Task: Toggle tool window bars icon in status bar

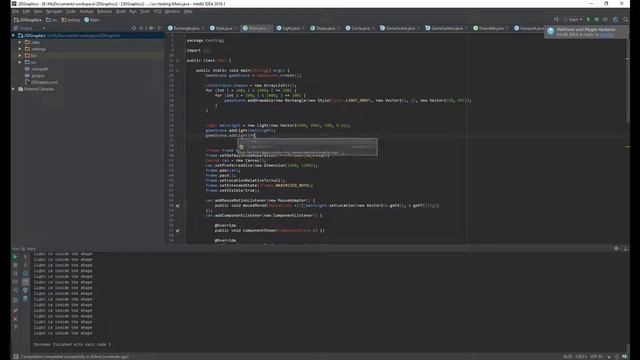Action: [x=16, y=356]
